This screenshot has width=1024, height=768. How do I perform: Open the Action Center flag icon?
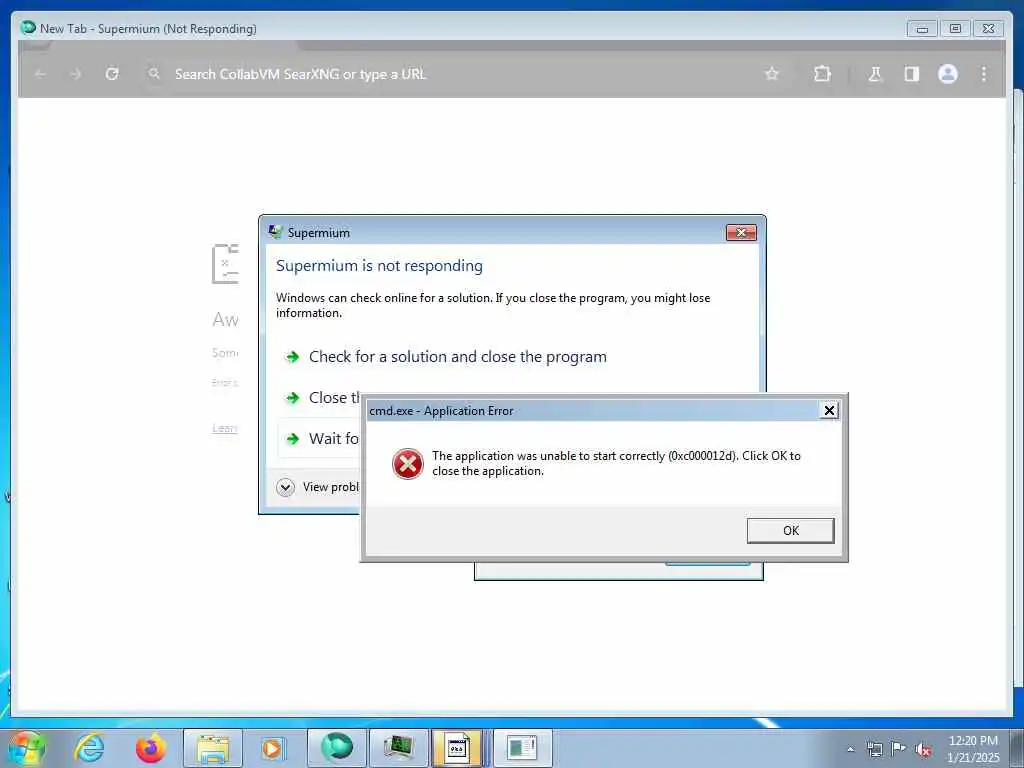(899, 748)
